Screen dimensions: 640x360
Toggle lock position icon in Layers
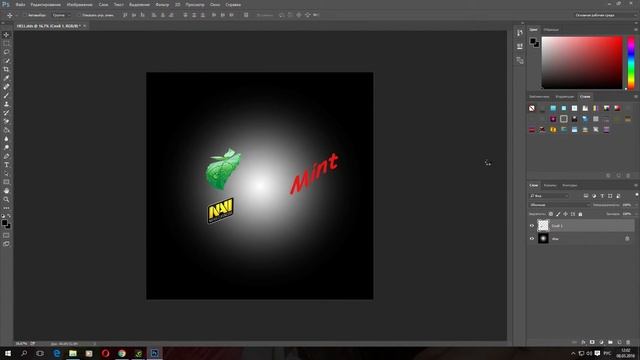coord(565,214)
